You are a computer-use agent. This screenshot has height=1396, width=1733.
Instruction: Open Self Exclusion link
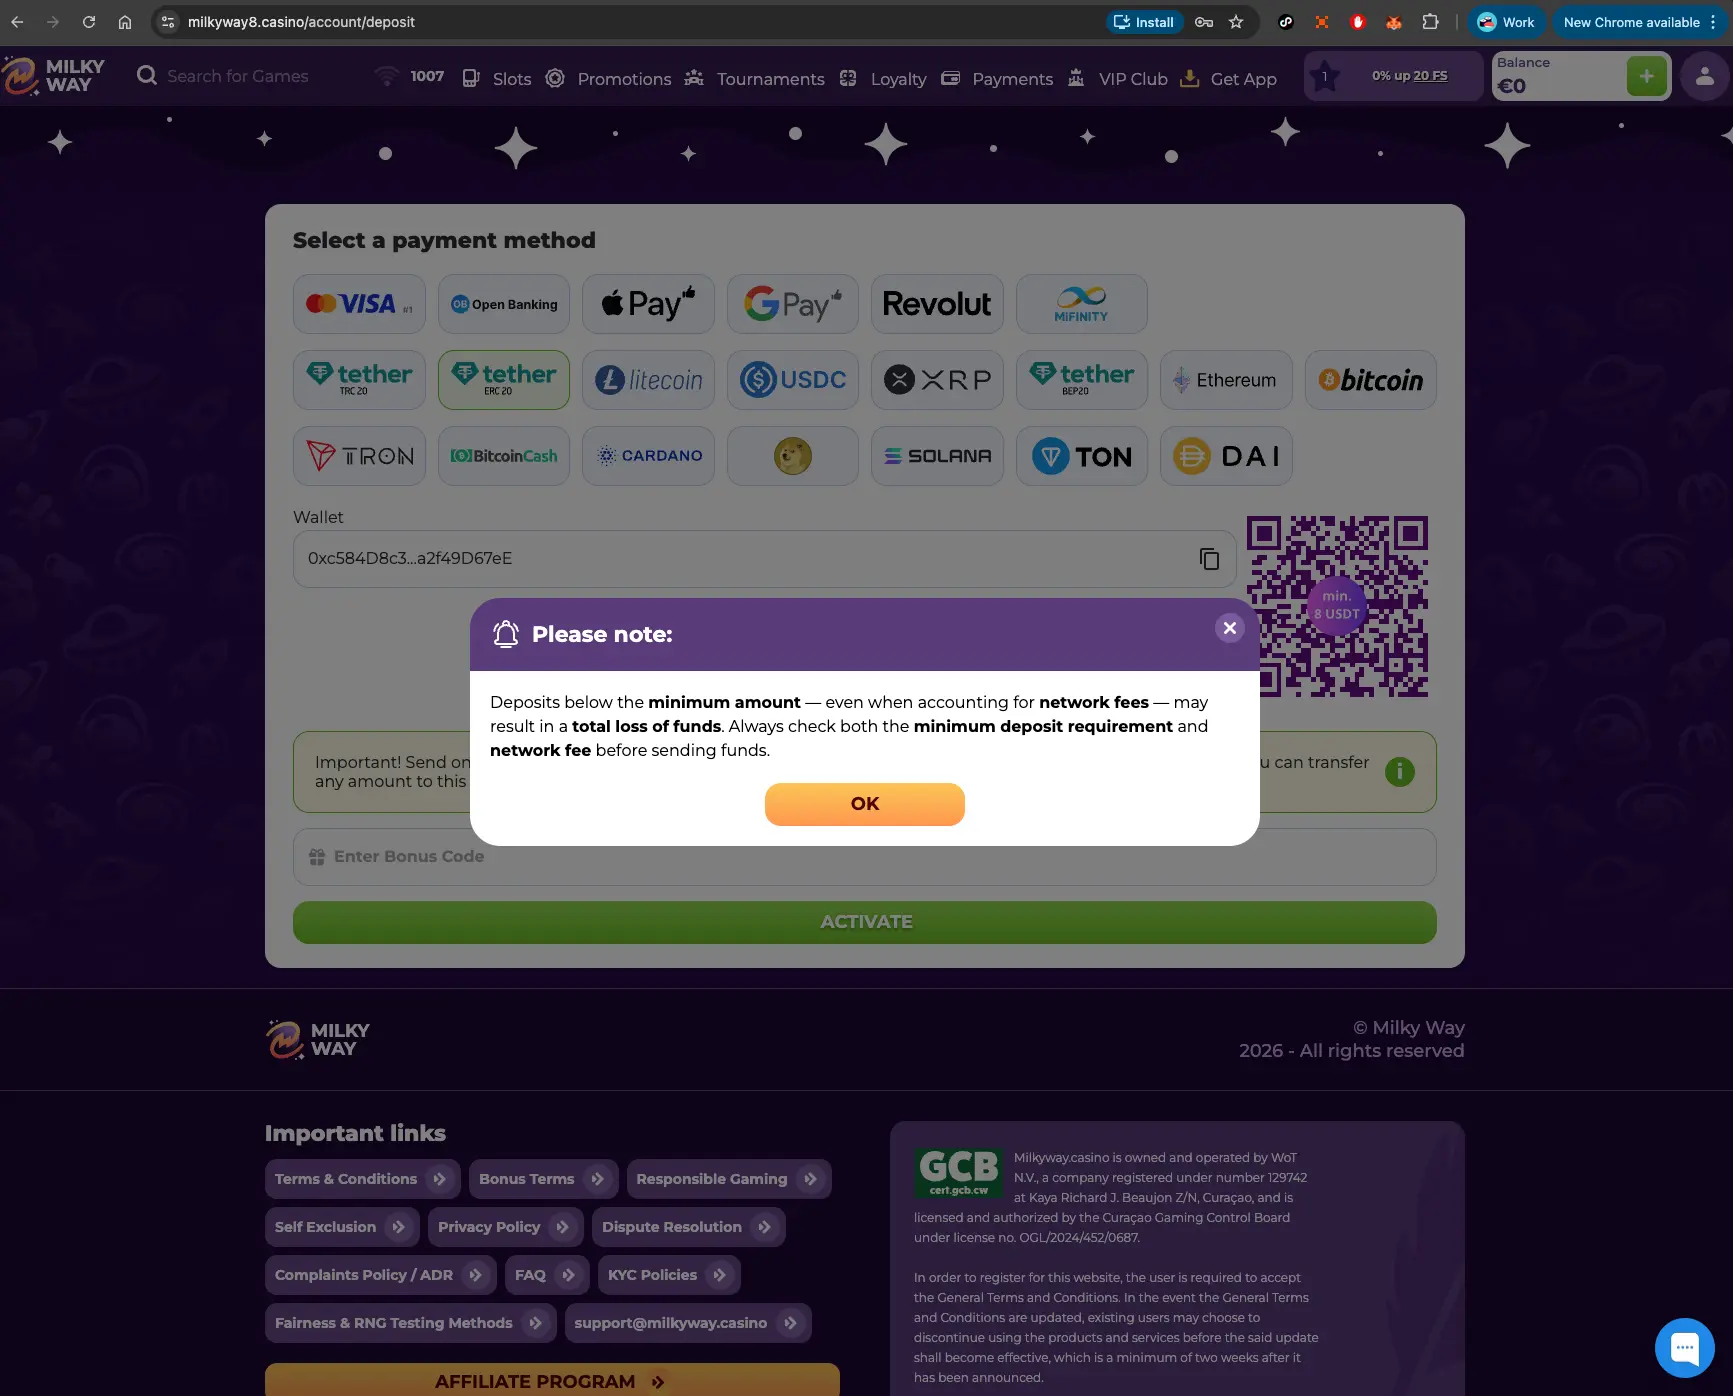(x=342, y=1227)
